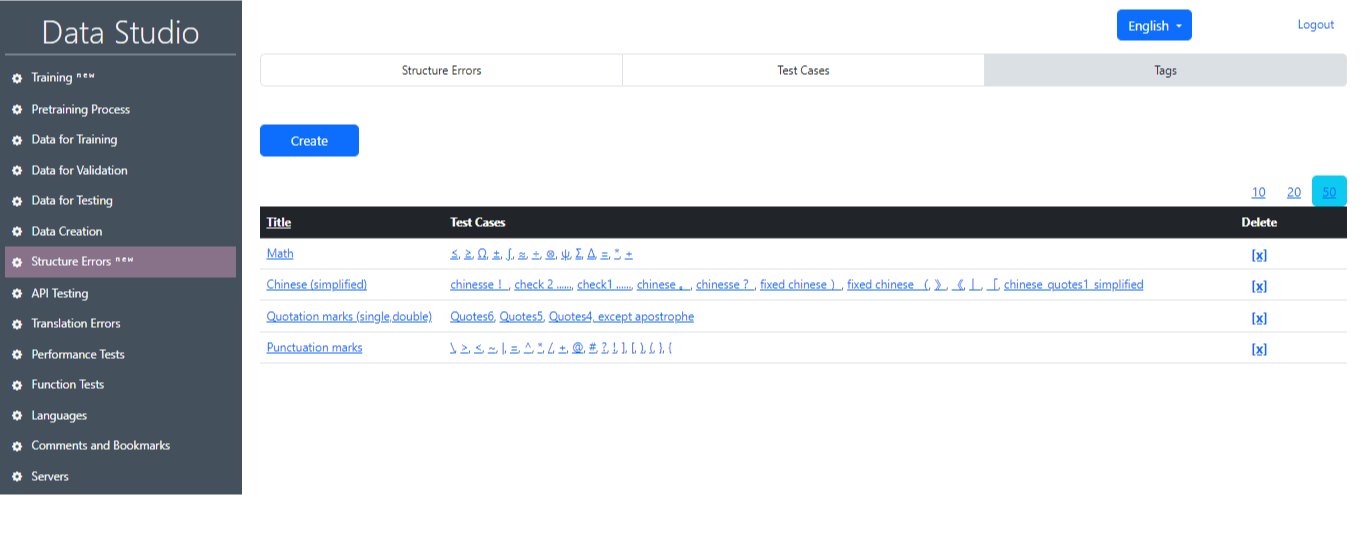Open the English language dropdown

[x=1154, y=26]
